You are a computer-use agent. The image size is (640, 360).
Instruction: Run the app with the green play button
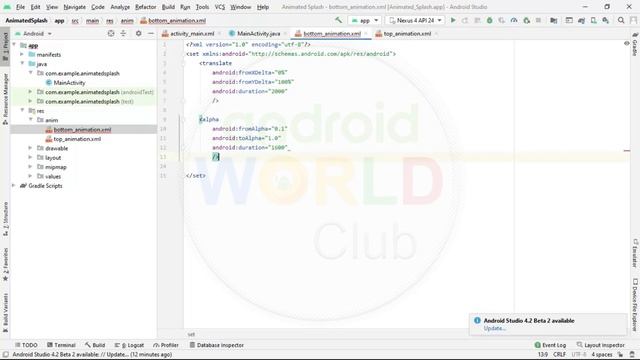[x=453, y=20]
